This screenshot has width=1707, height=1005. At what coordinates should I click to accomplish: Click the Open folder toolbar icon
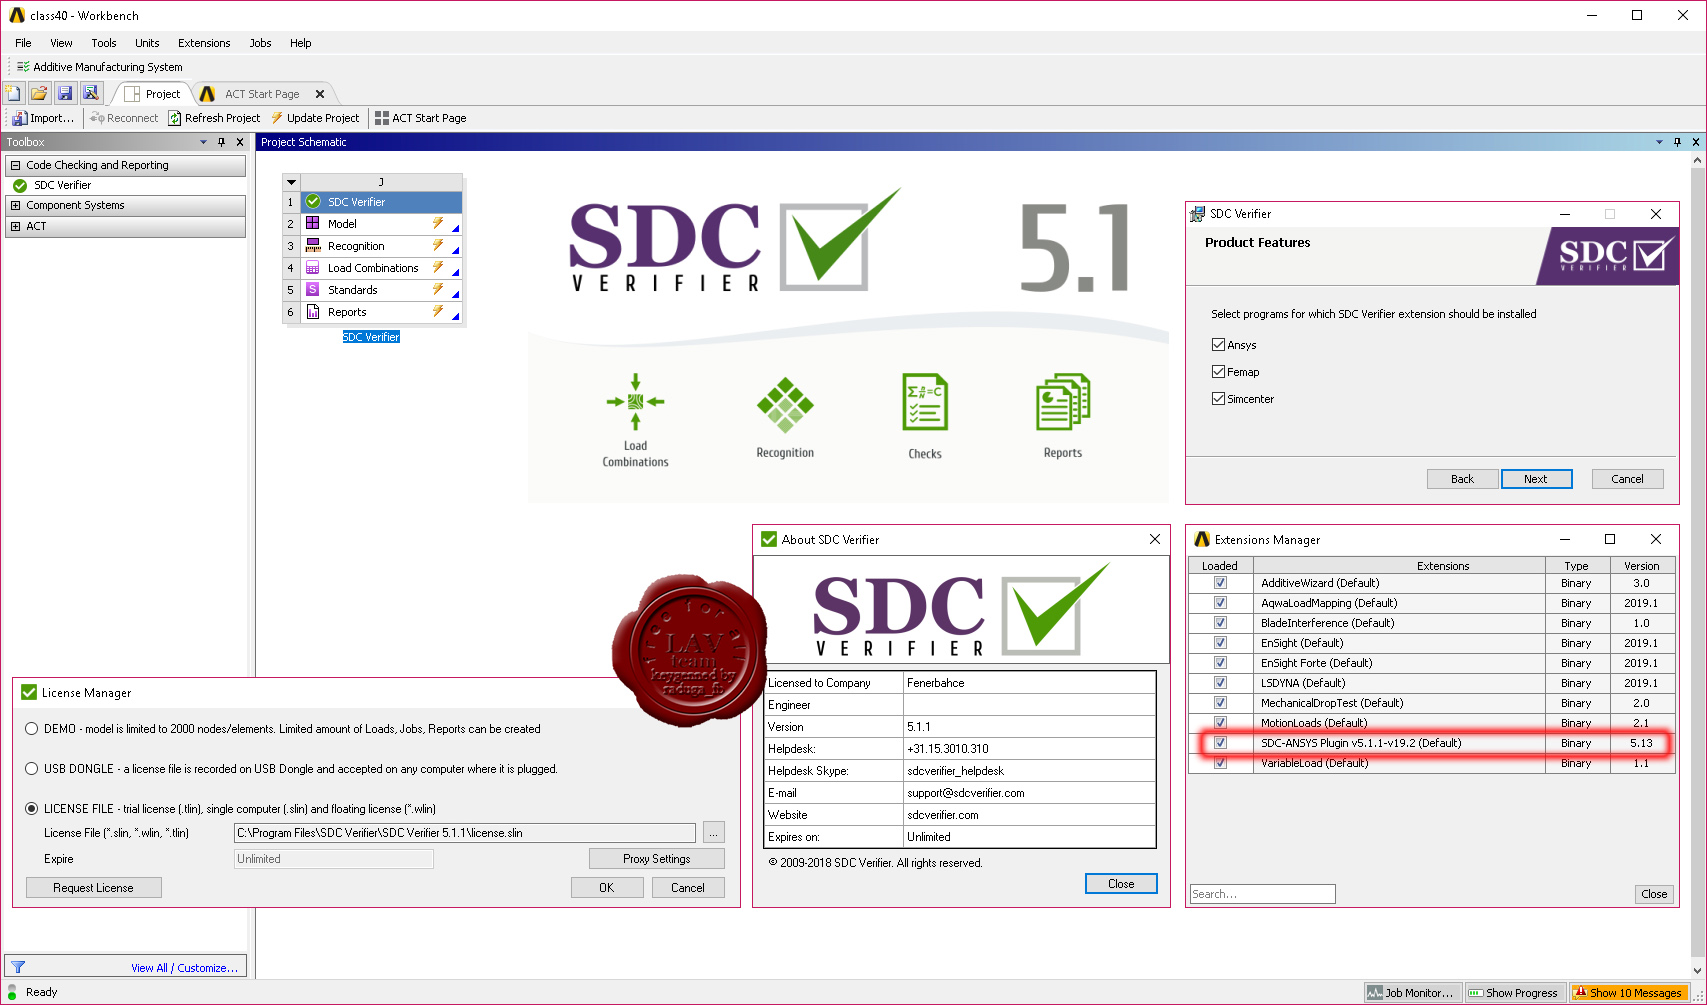tap(39, 93)
